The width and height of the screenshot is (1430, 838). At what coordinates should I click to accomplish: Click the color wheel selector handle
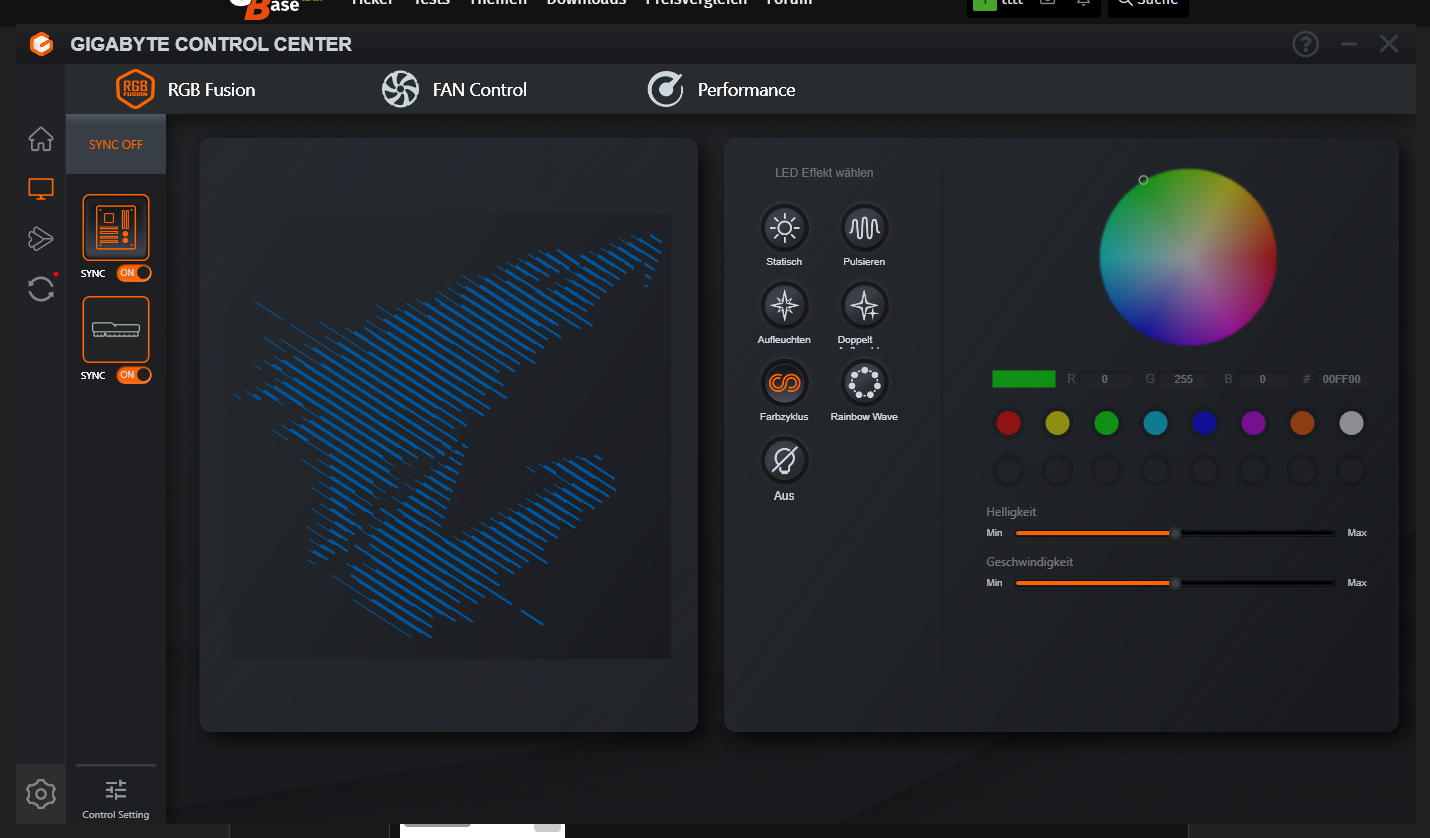1143,180
